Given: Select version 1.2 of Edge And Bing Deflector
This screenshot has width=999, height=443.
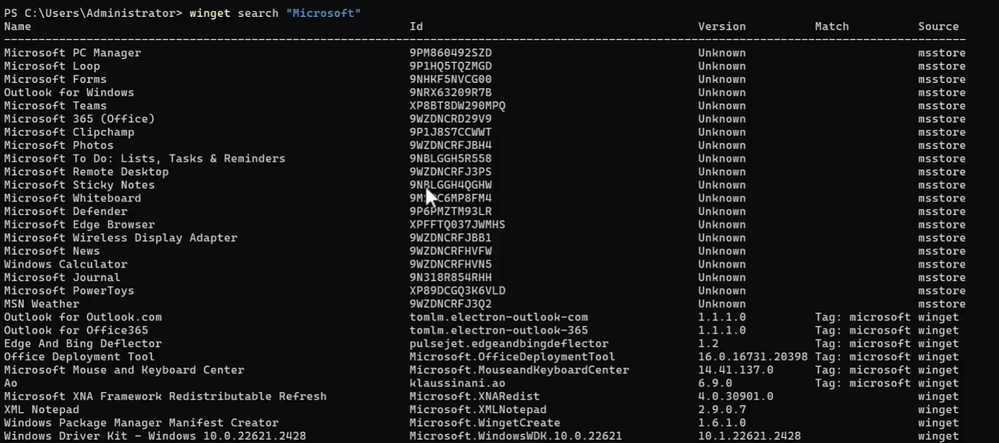Looking at the screenshot, I should coord(708,344).
